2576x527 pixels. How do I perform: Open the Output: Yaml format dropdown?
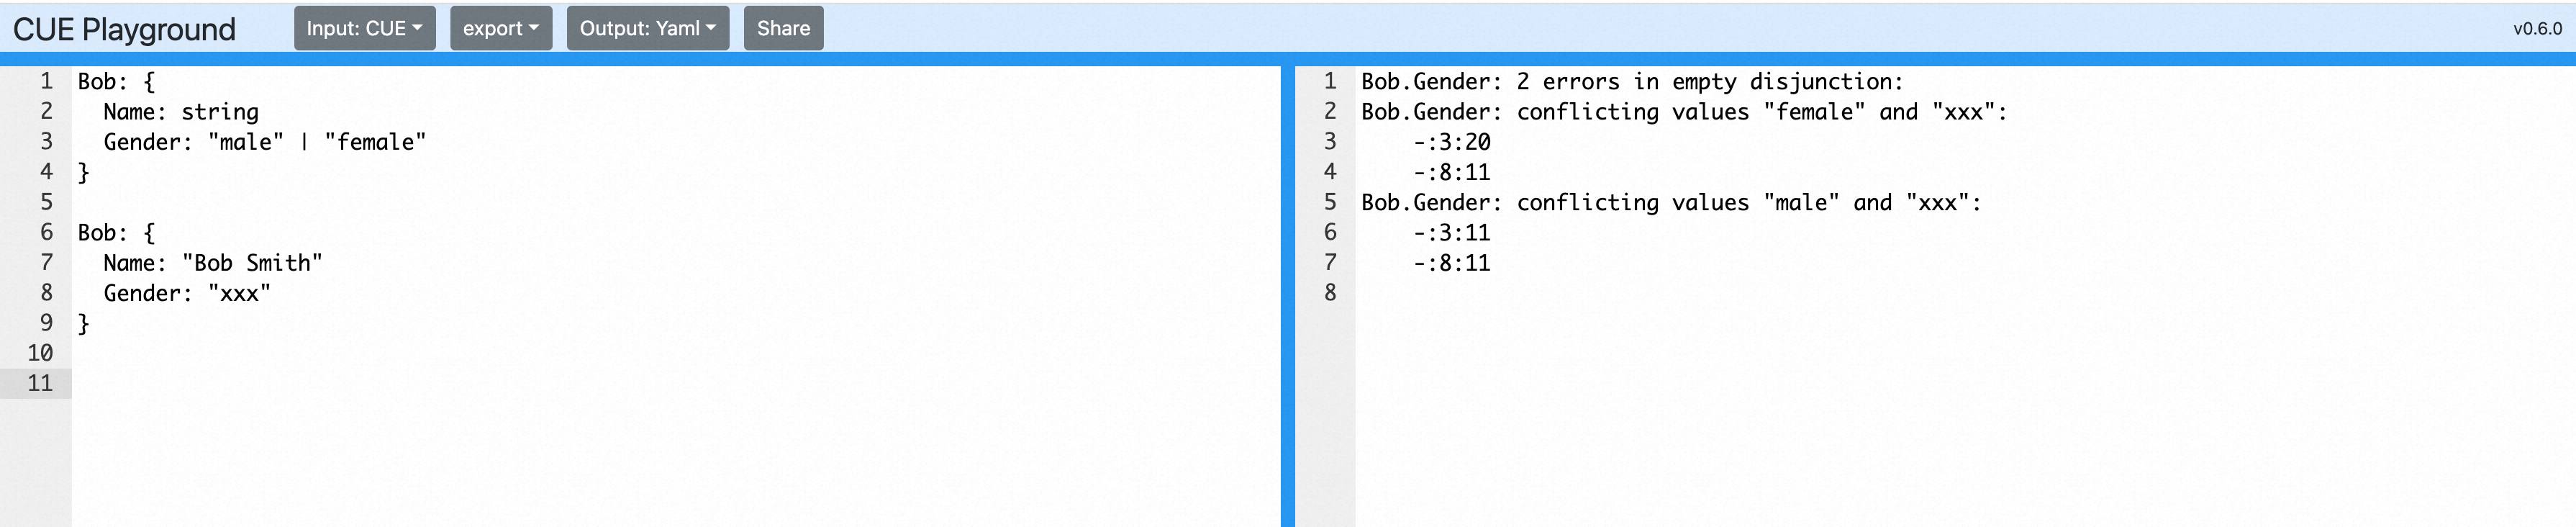pyautogui.click(x=647, y=28)
